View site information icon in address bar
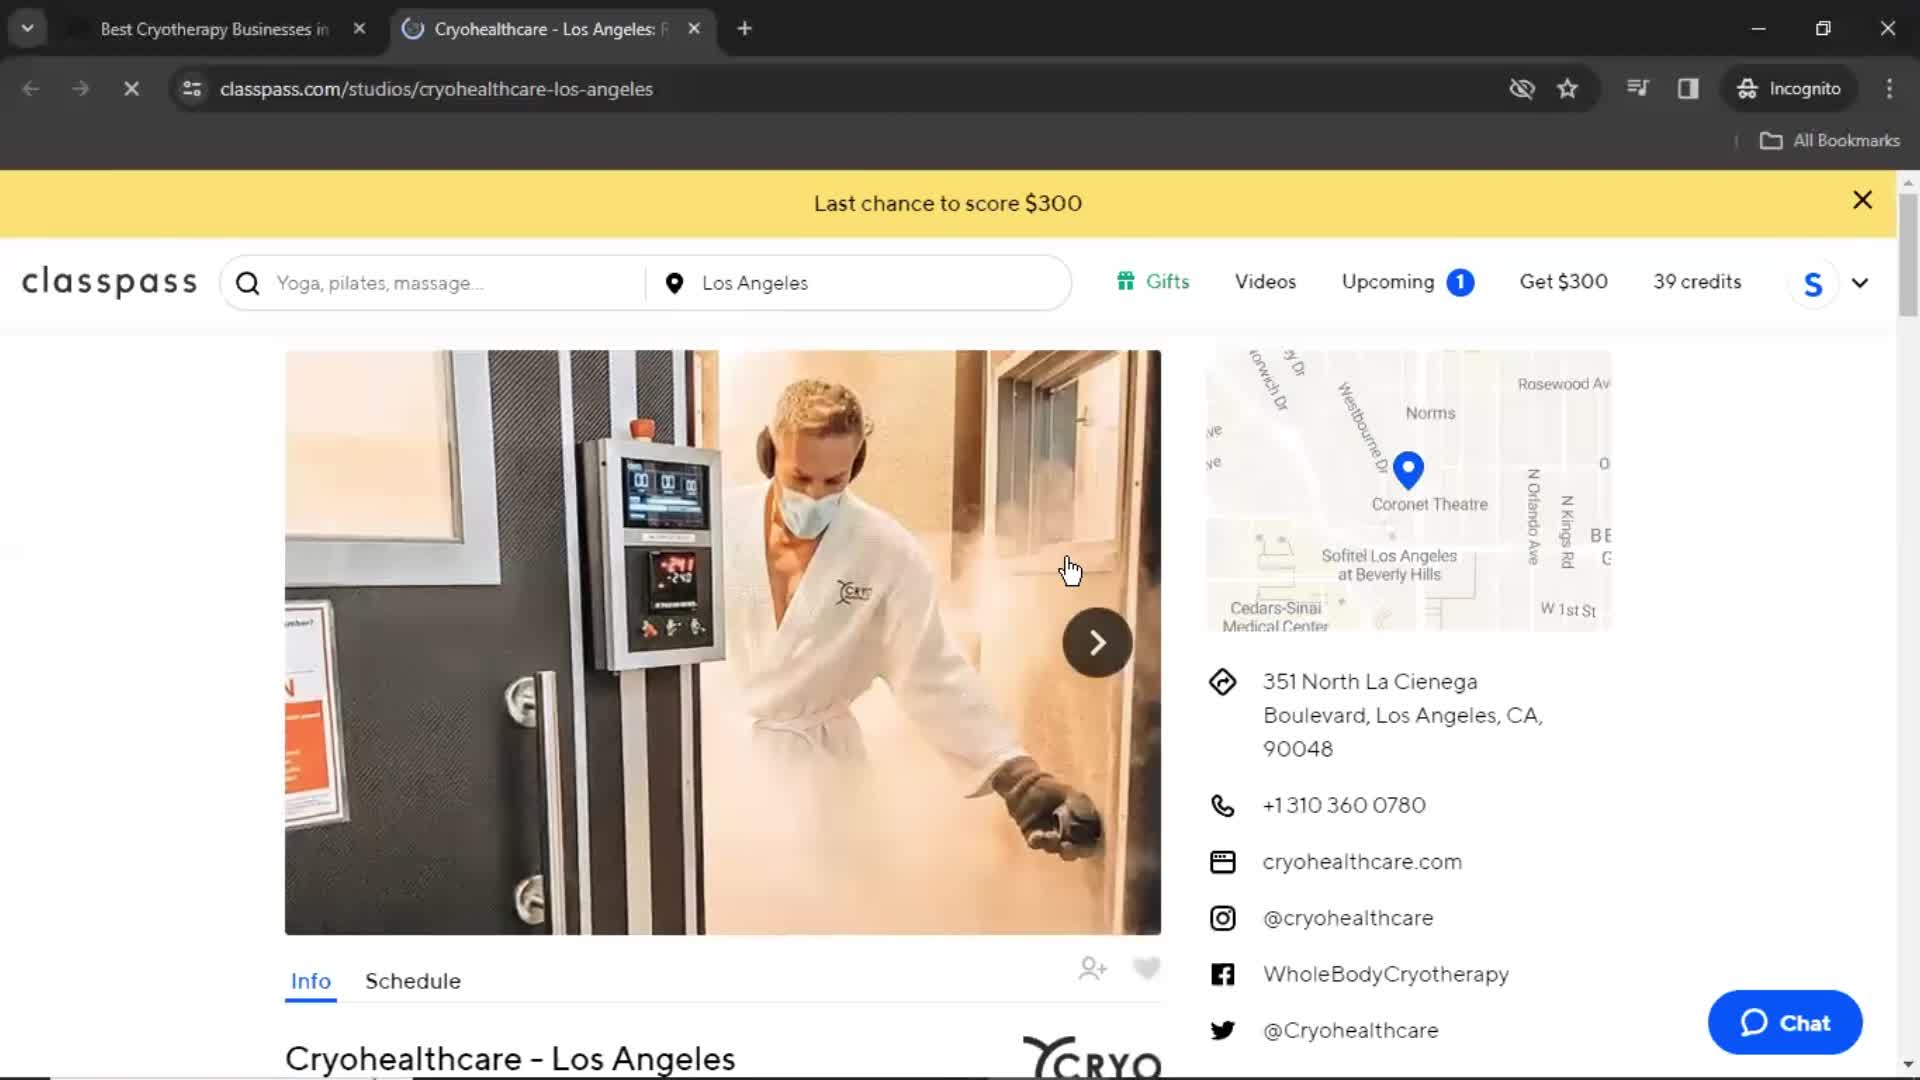The image size is (1920, 1080). pos(192,89)
